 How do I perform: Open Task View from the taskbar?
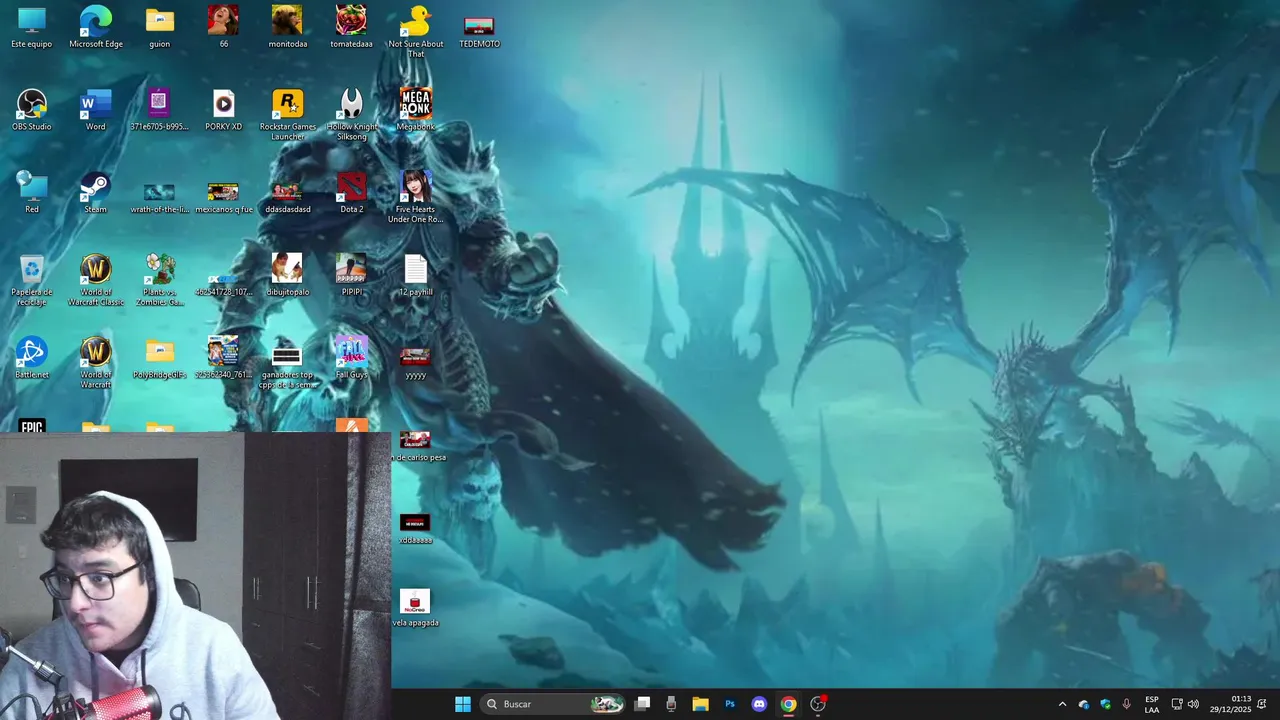pos(643,704)
